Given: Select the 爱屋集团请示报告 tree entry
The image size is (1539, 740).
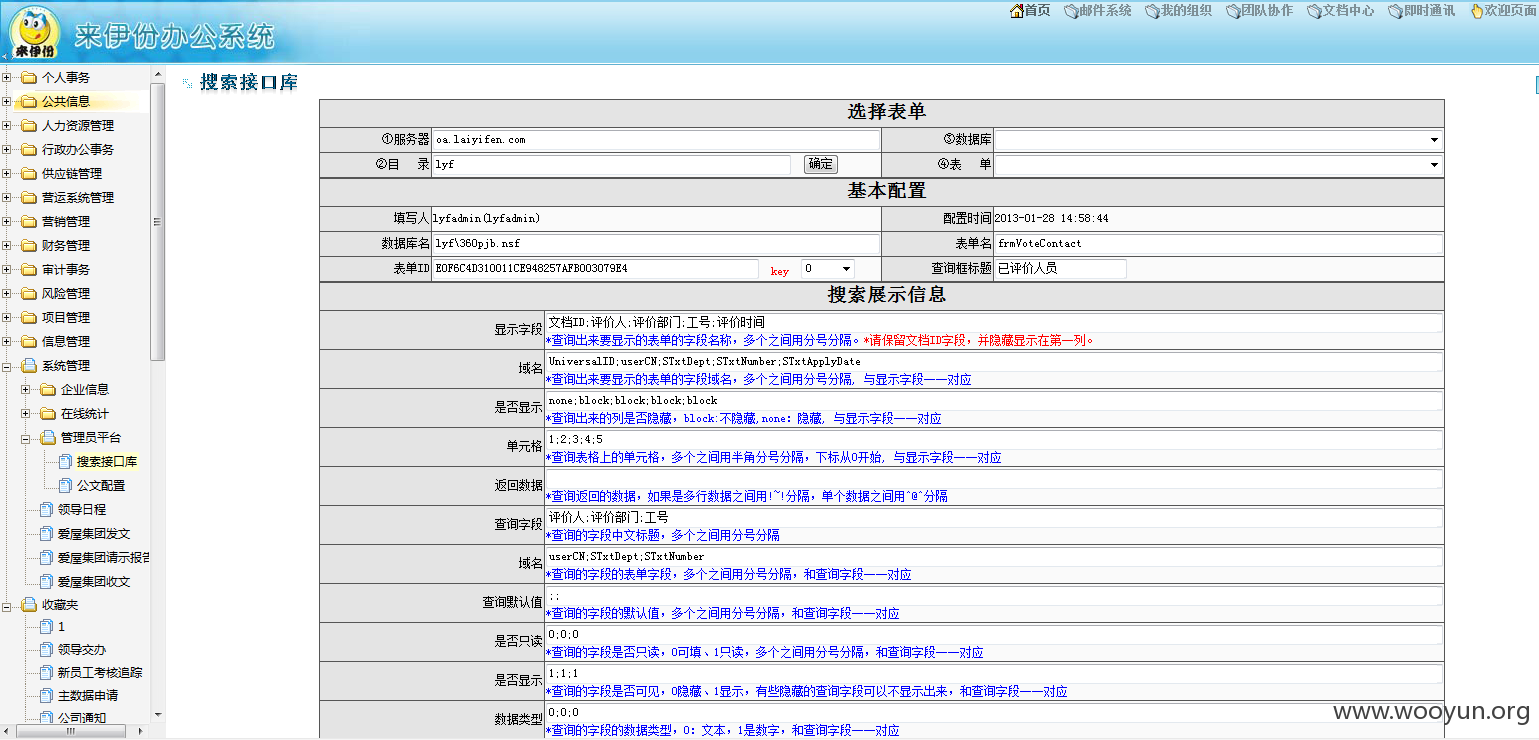Looking at the screenshot, I should coord(104,557).
